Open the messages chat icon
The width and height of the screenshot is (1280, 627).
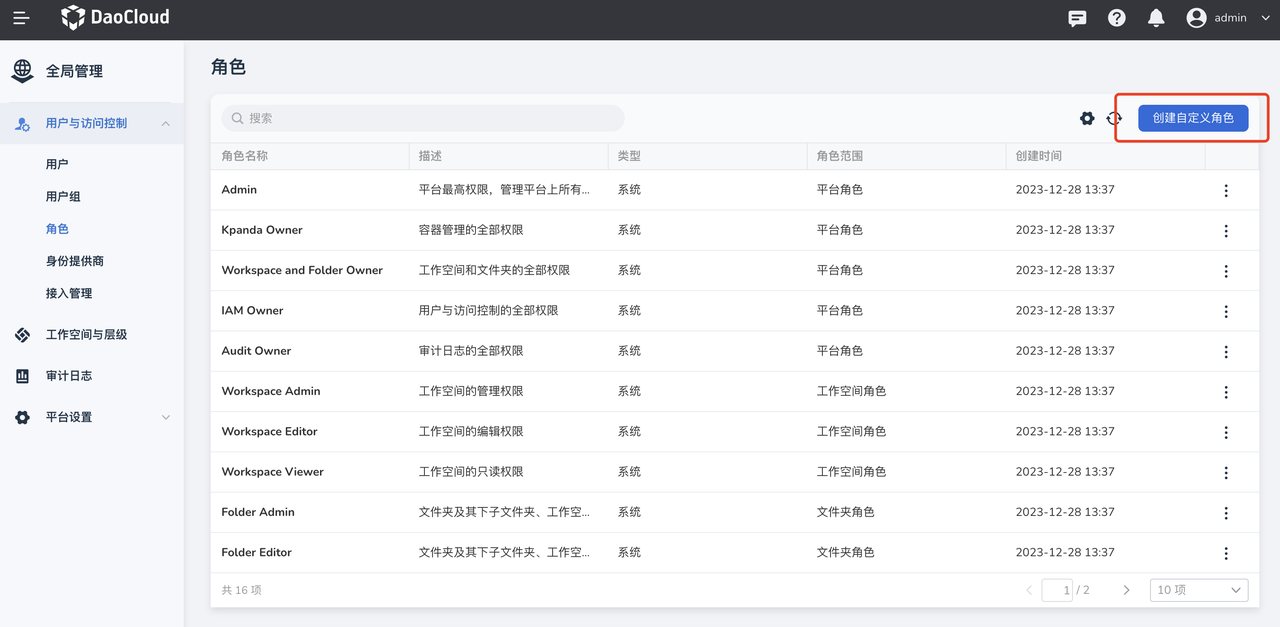(x=1077, y=18)
